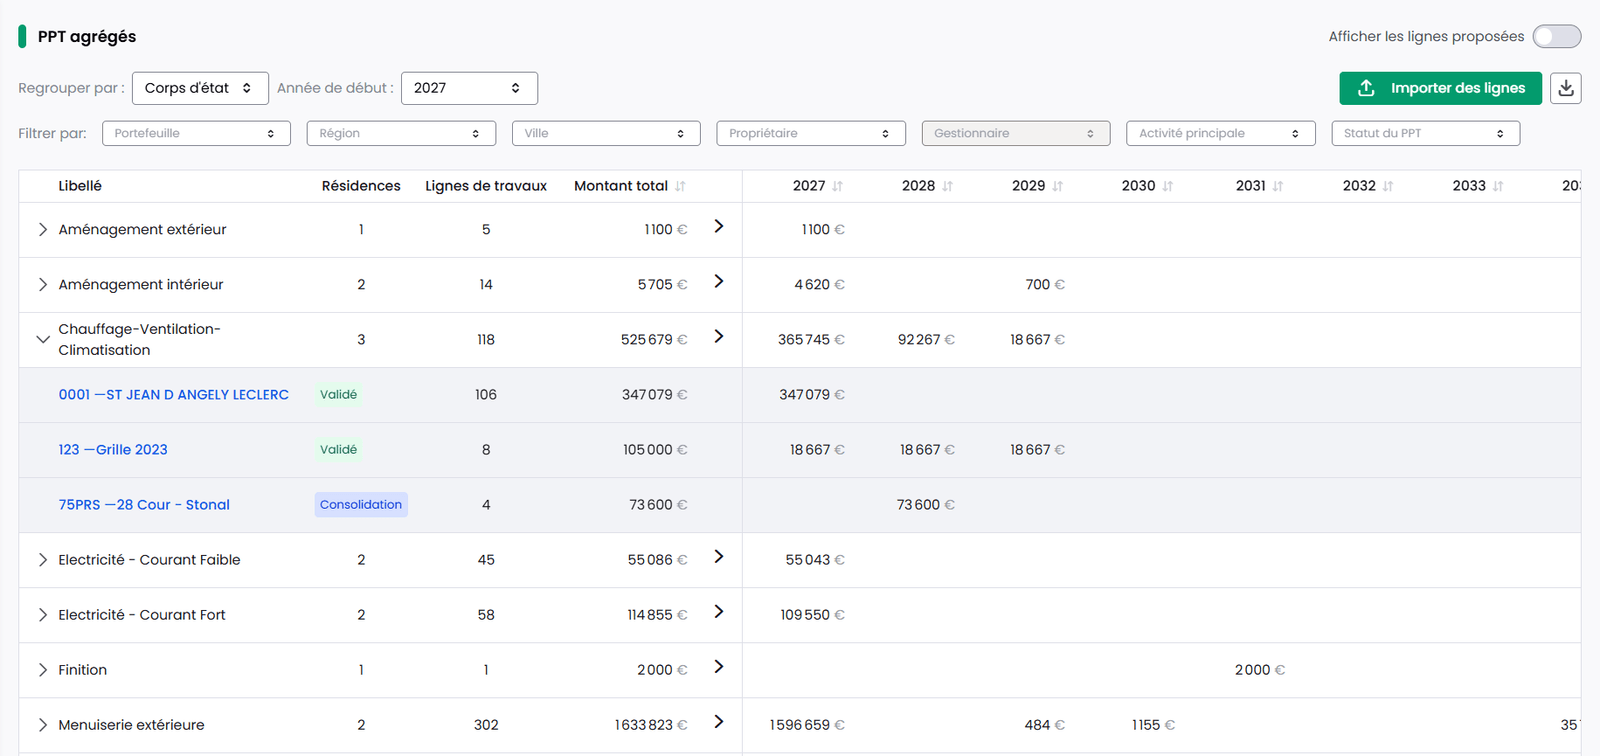Open the 123 — Grille 2023 link
This screenshot has height=756, width=1600.
pos(113,450)
